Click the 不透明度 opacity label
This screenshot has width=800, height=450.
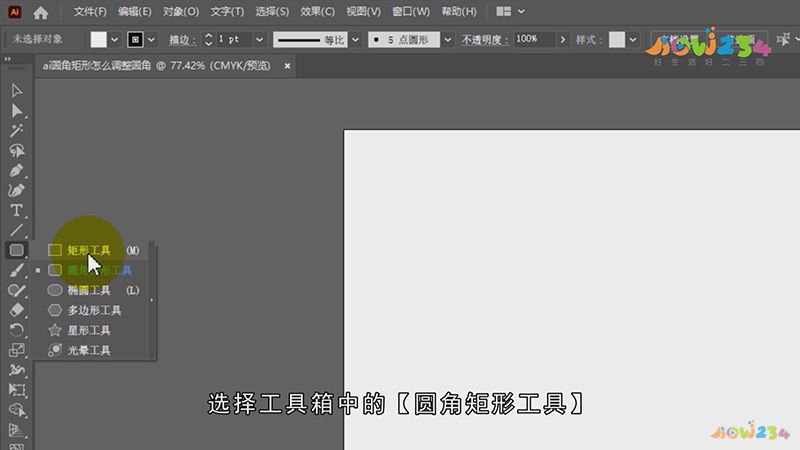pos(485,39)
